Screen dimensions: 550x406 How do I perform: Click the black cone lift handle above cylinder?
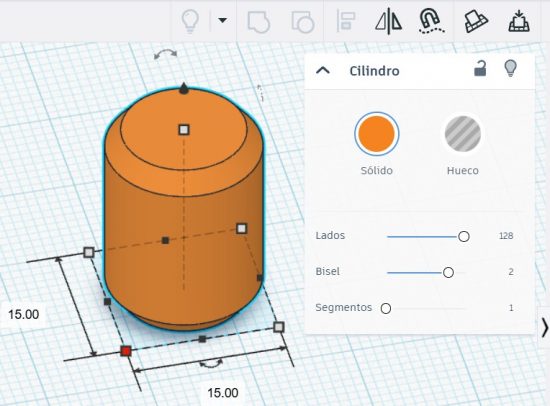pos(183,88)
